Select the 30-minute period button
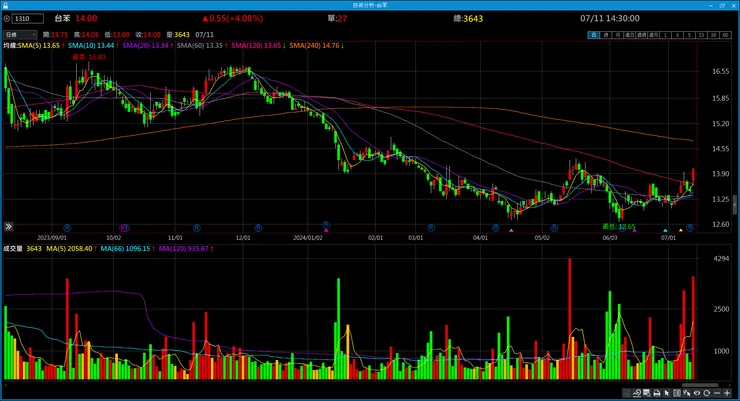This screenshot has width=740, height=401. point(713,35)
